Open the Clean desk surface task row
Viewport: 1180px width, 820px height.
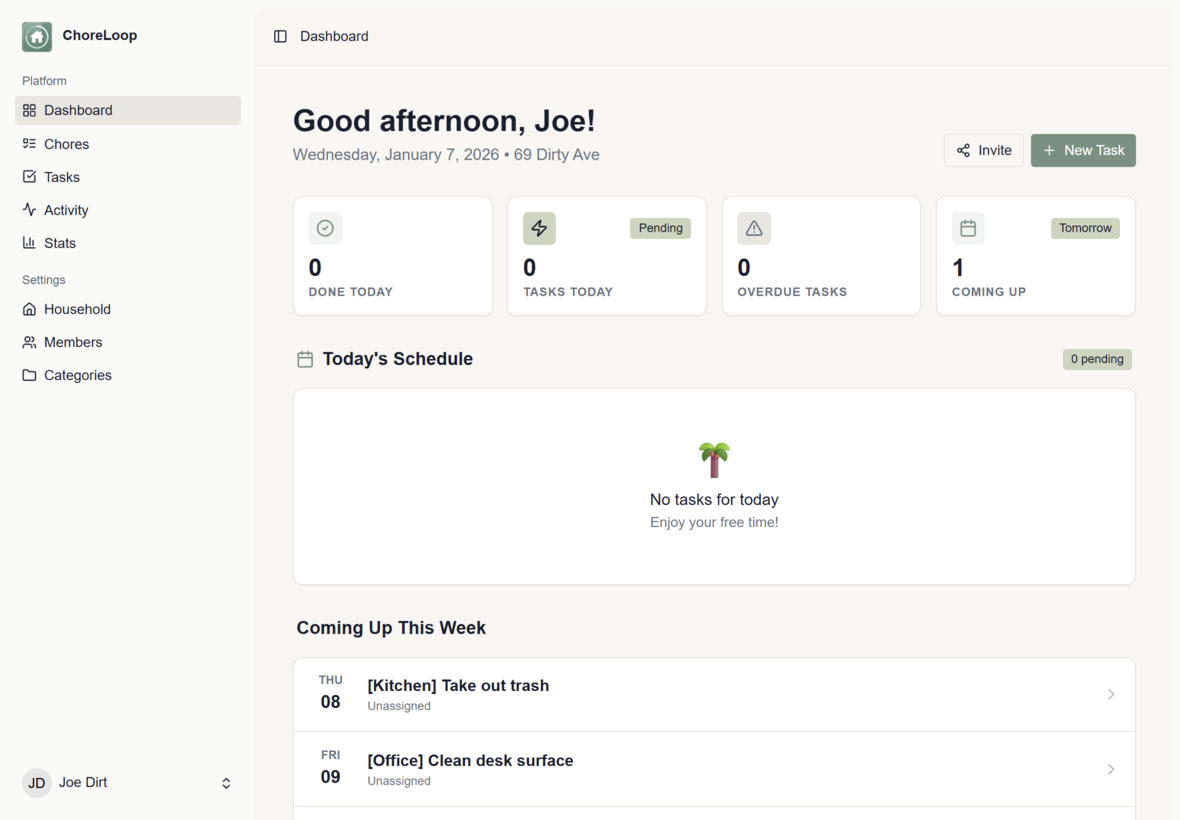714,769
